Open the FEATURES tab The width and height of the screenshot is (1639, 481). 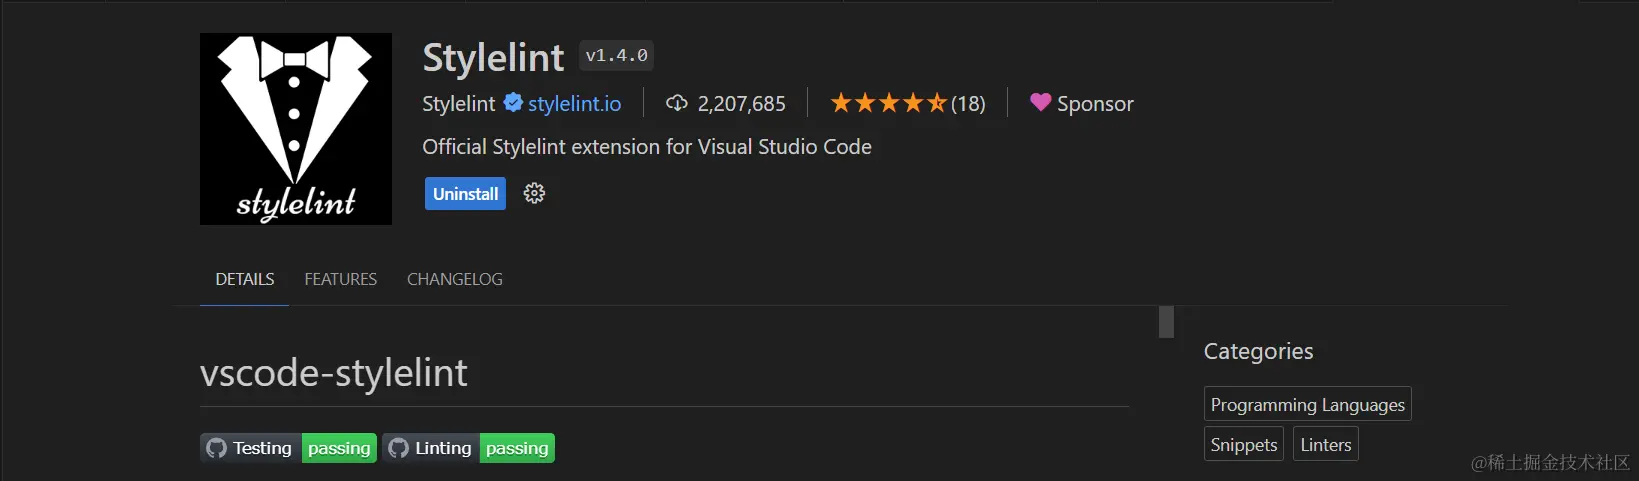[341, 279]
